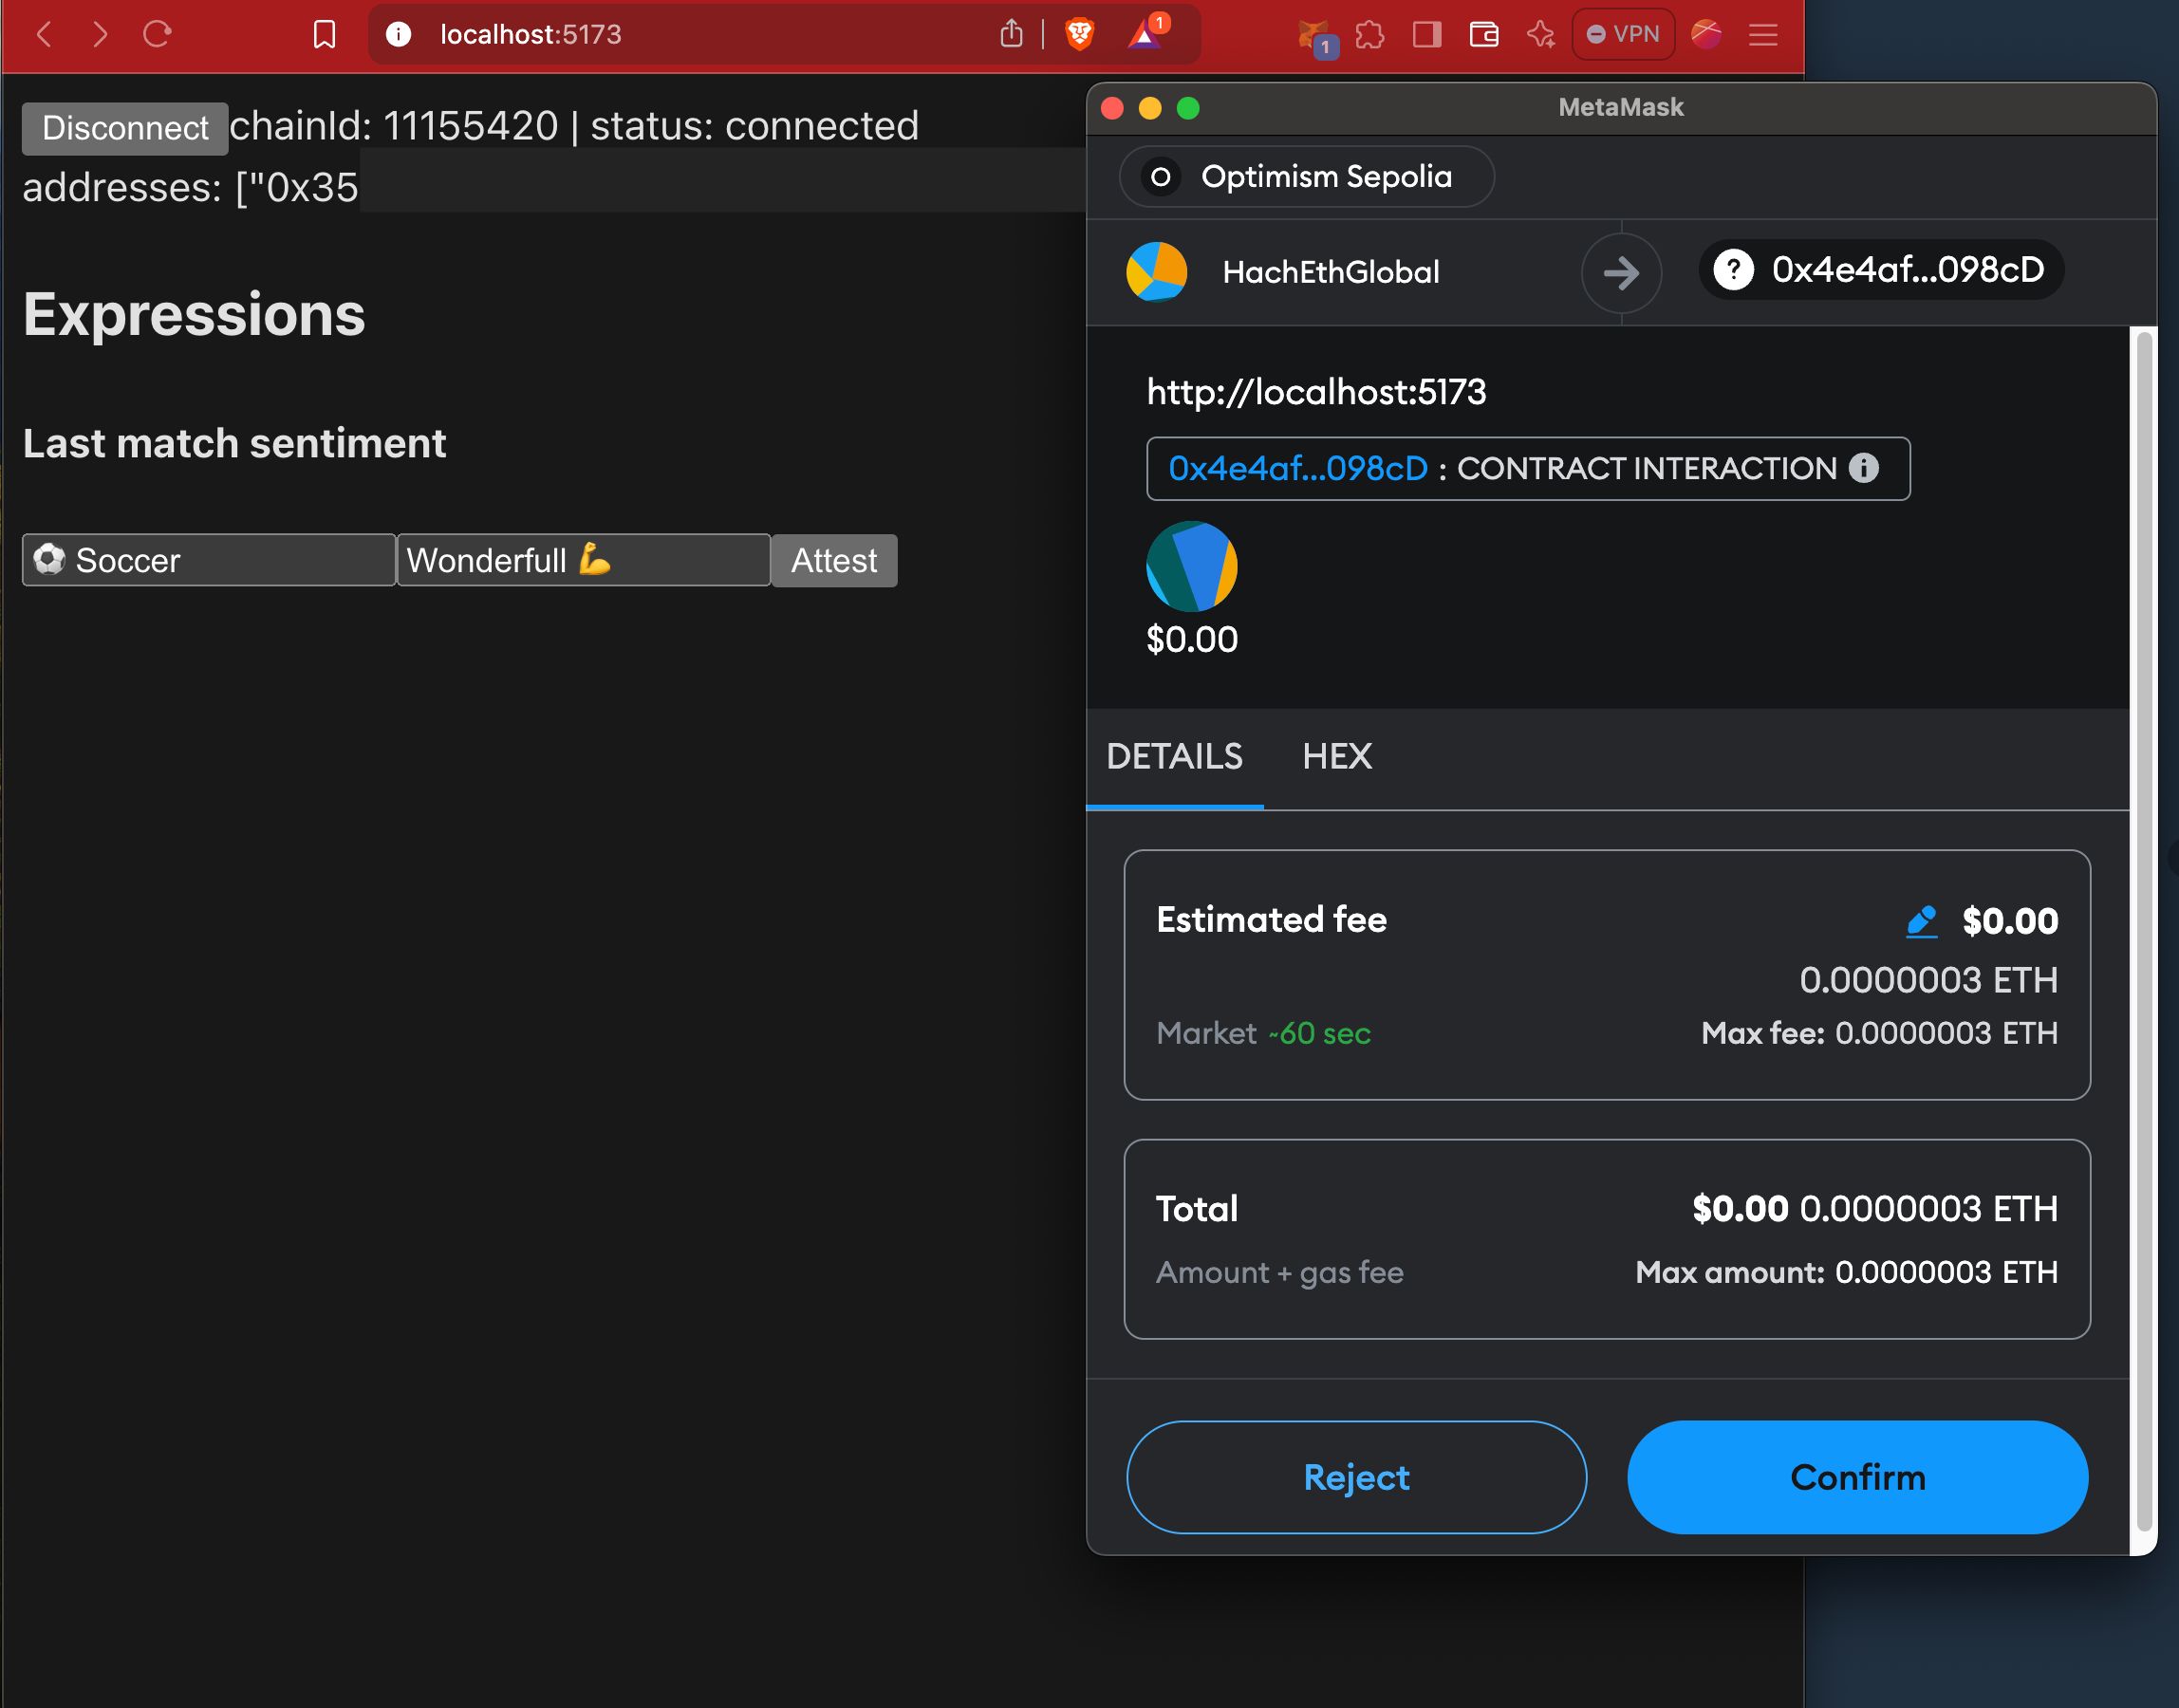Open Brave Wallet icon

[x=1484, y=35]
